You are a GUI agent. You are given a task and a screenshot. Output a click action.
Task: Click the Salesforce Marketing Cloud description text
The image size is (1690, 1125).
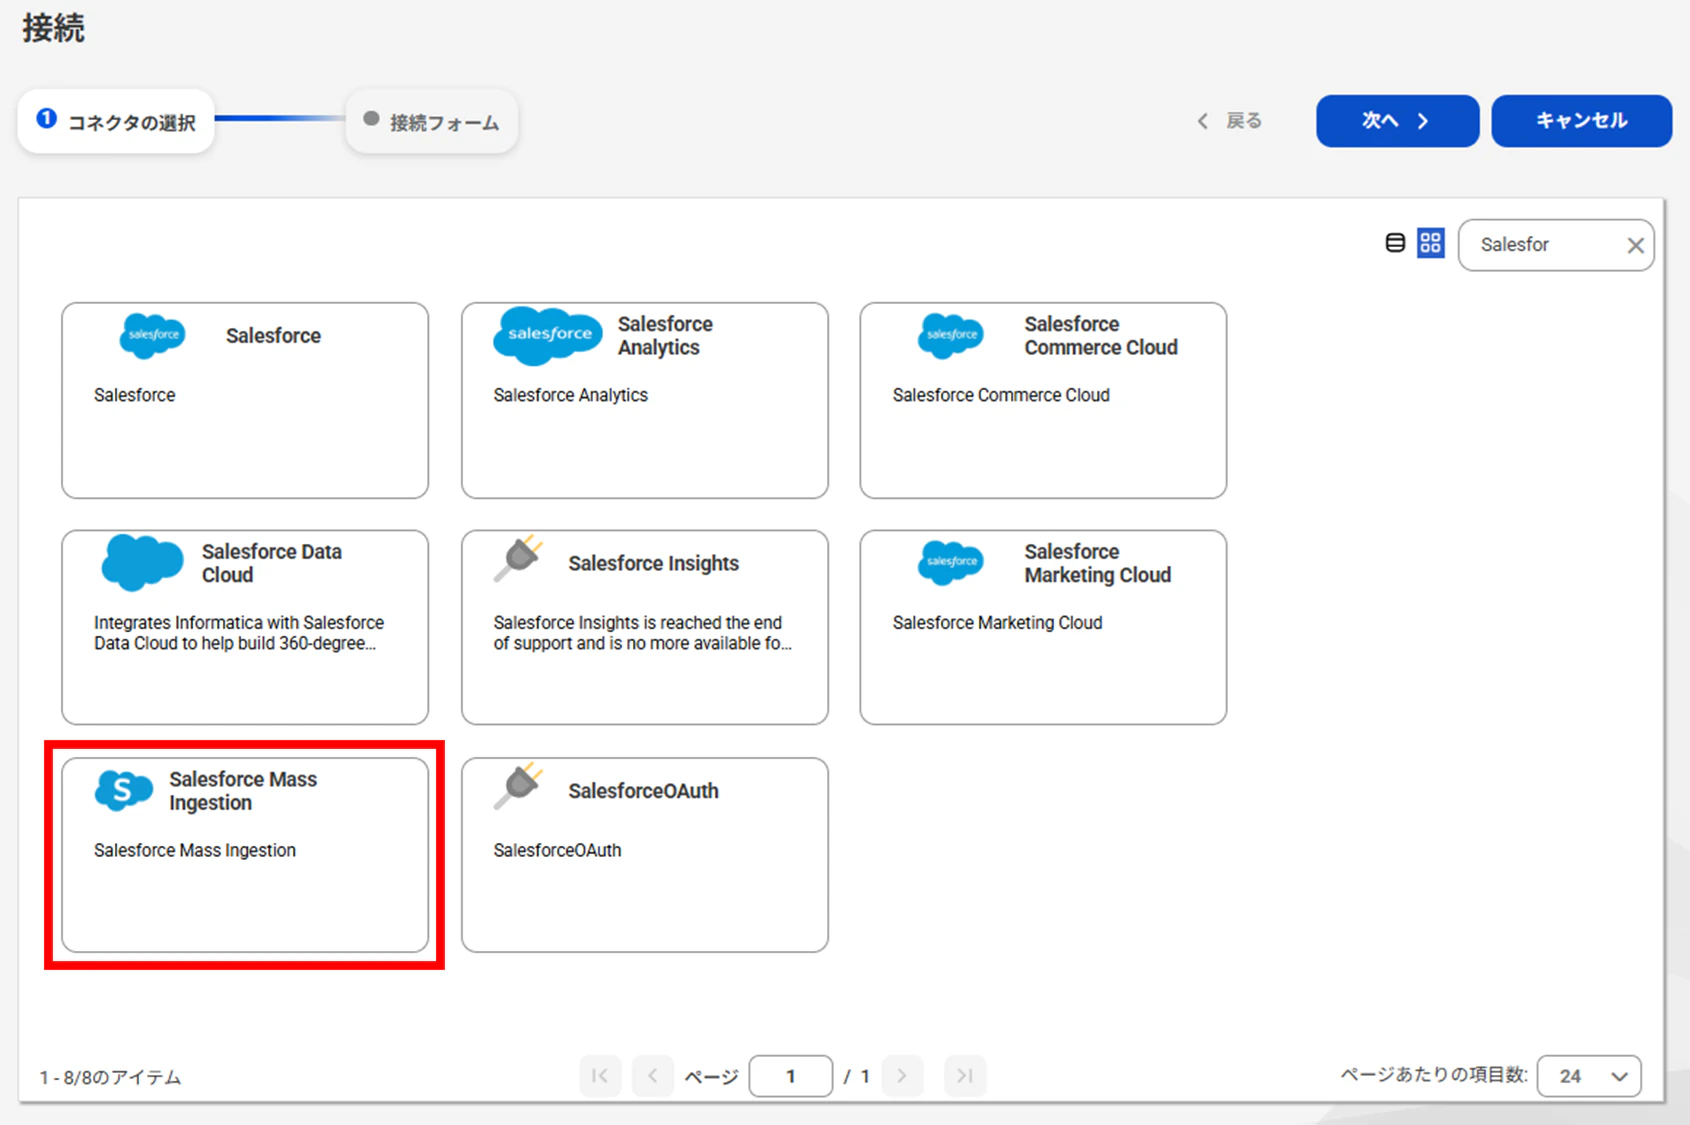[997, 622]
